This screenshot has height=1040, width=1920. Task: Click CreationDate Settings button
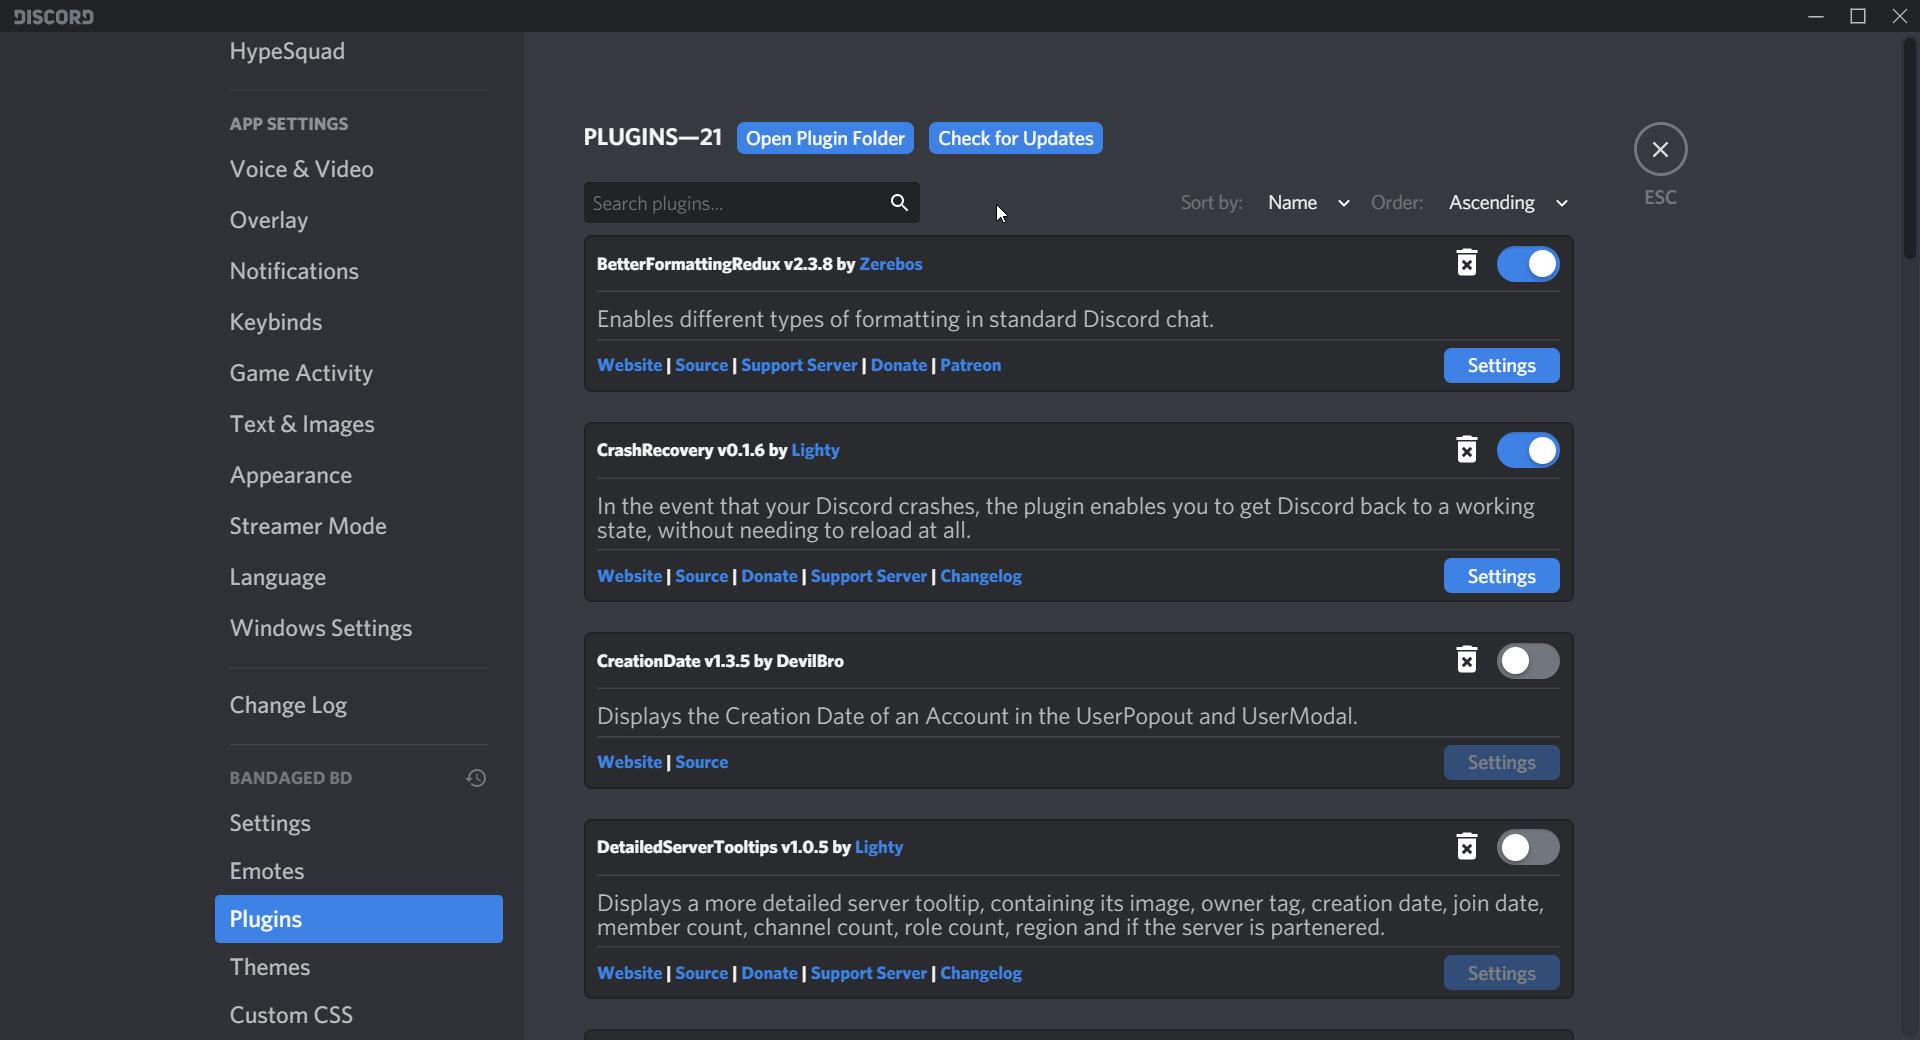1501,762
